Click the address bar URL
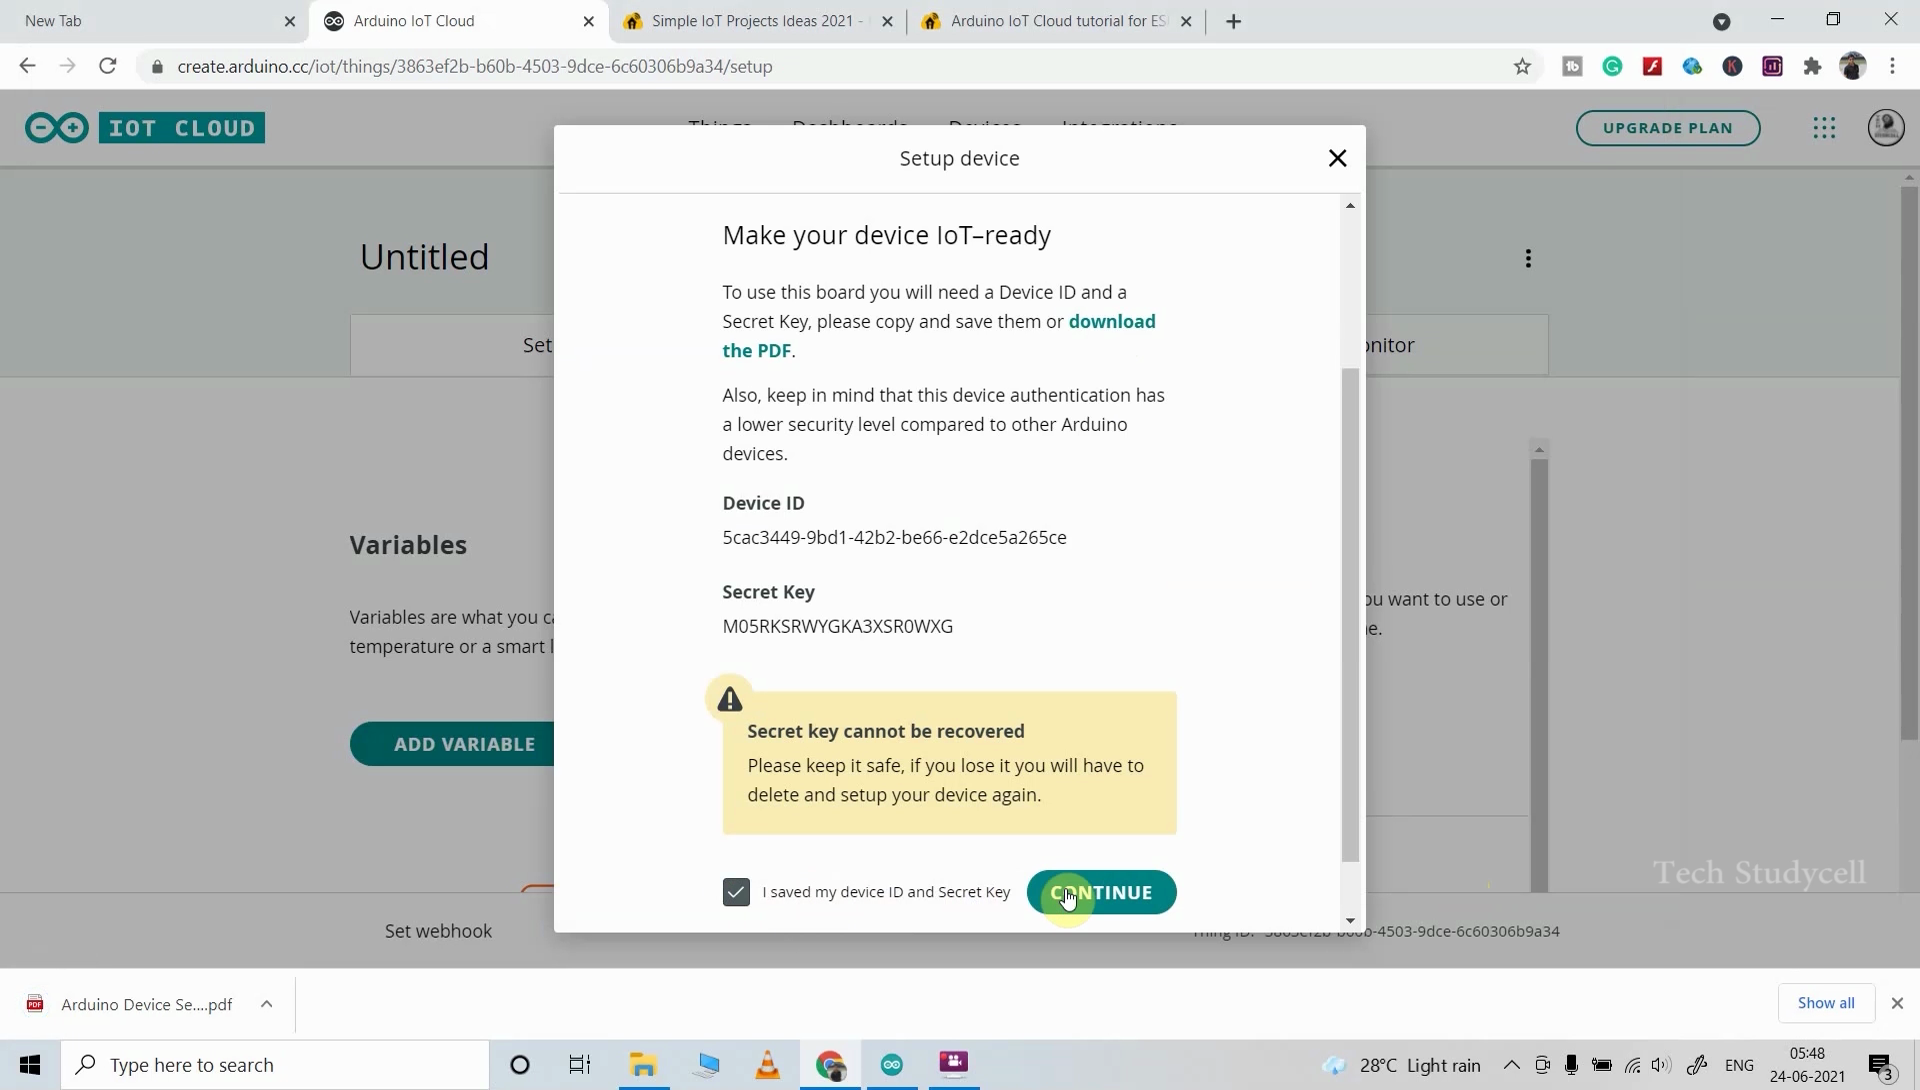1920x1090 pixels. click(x=475, y=66)
